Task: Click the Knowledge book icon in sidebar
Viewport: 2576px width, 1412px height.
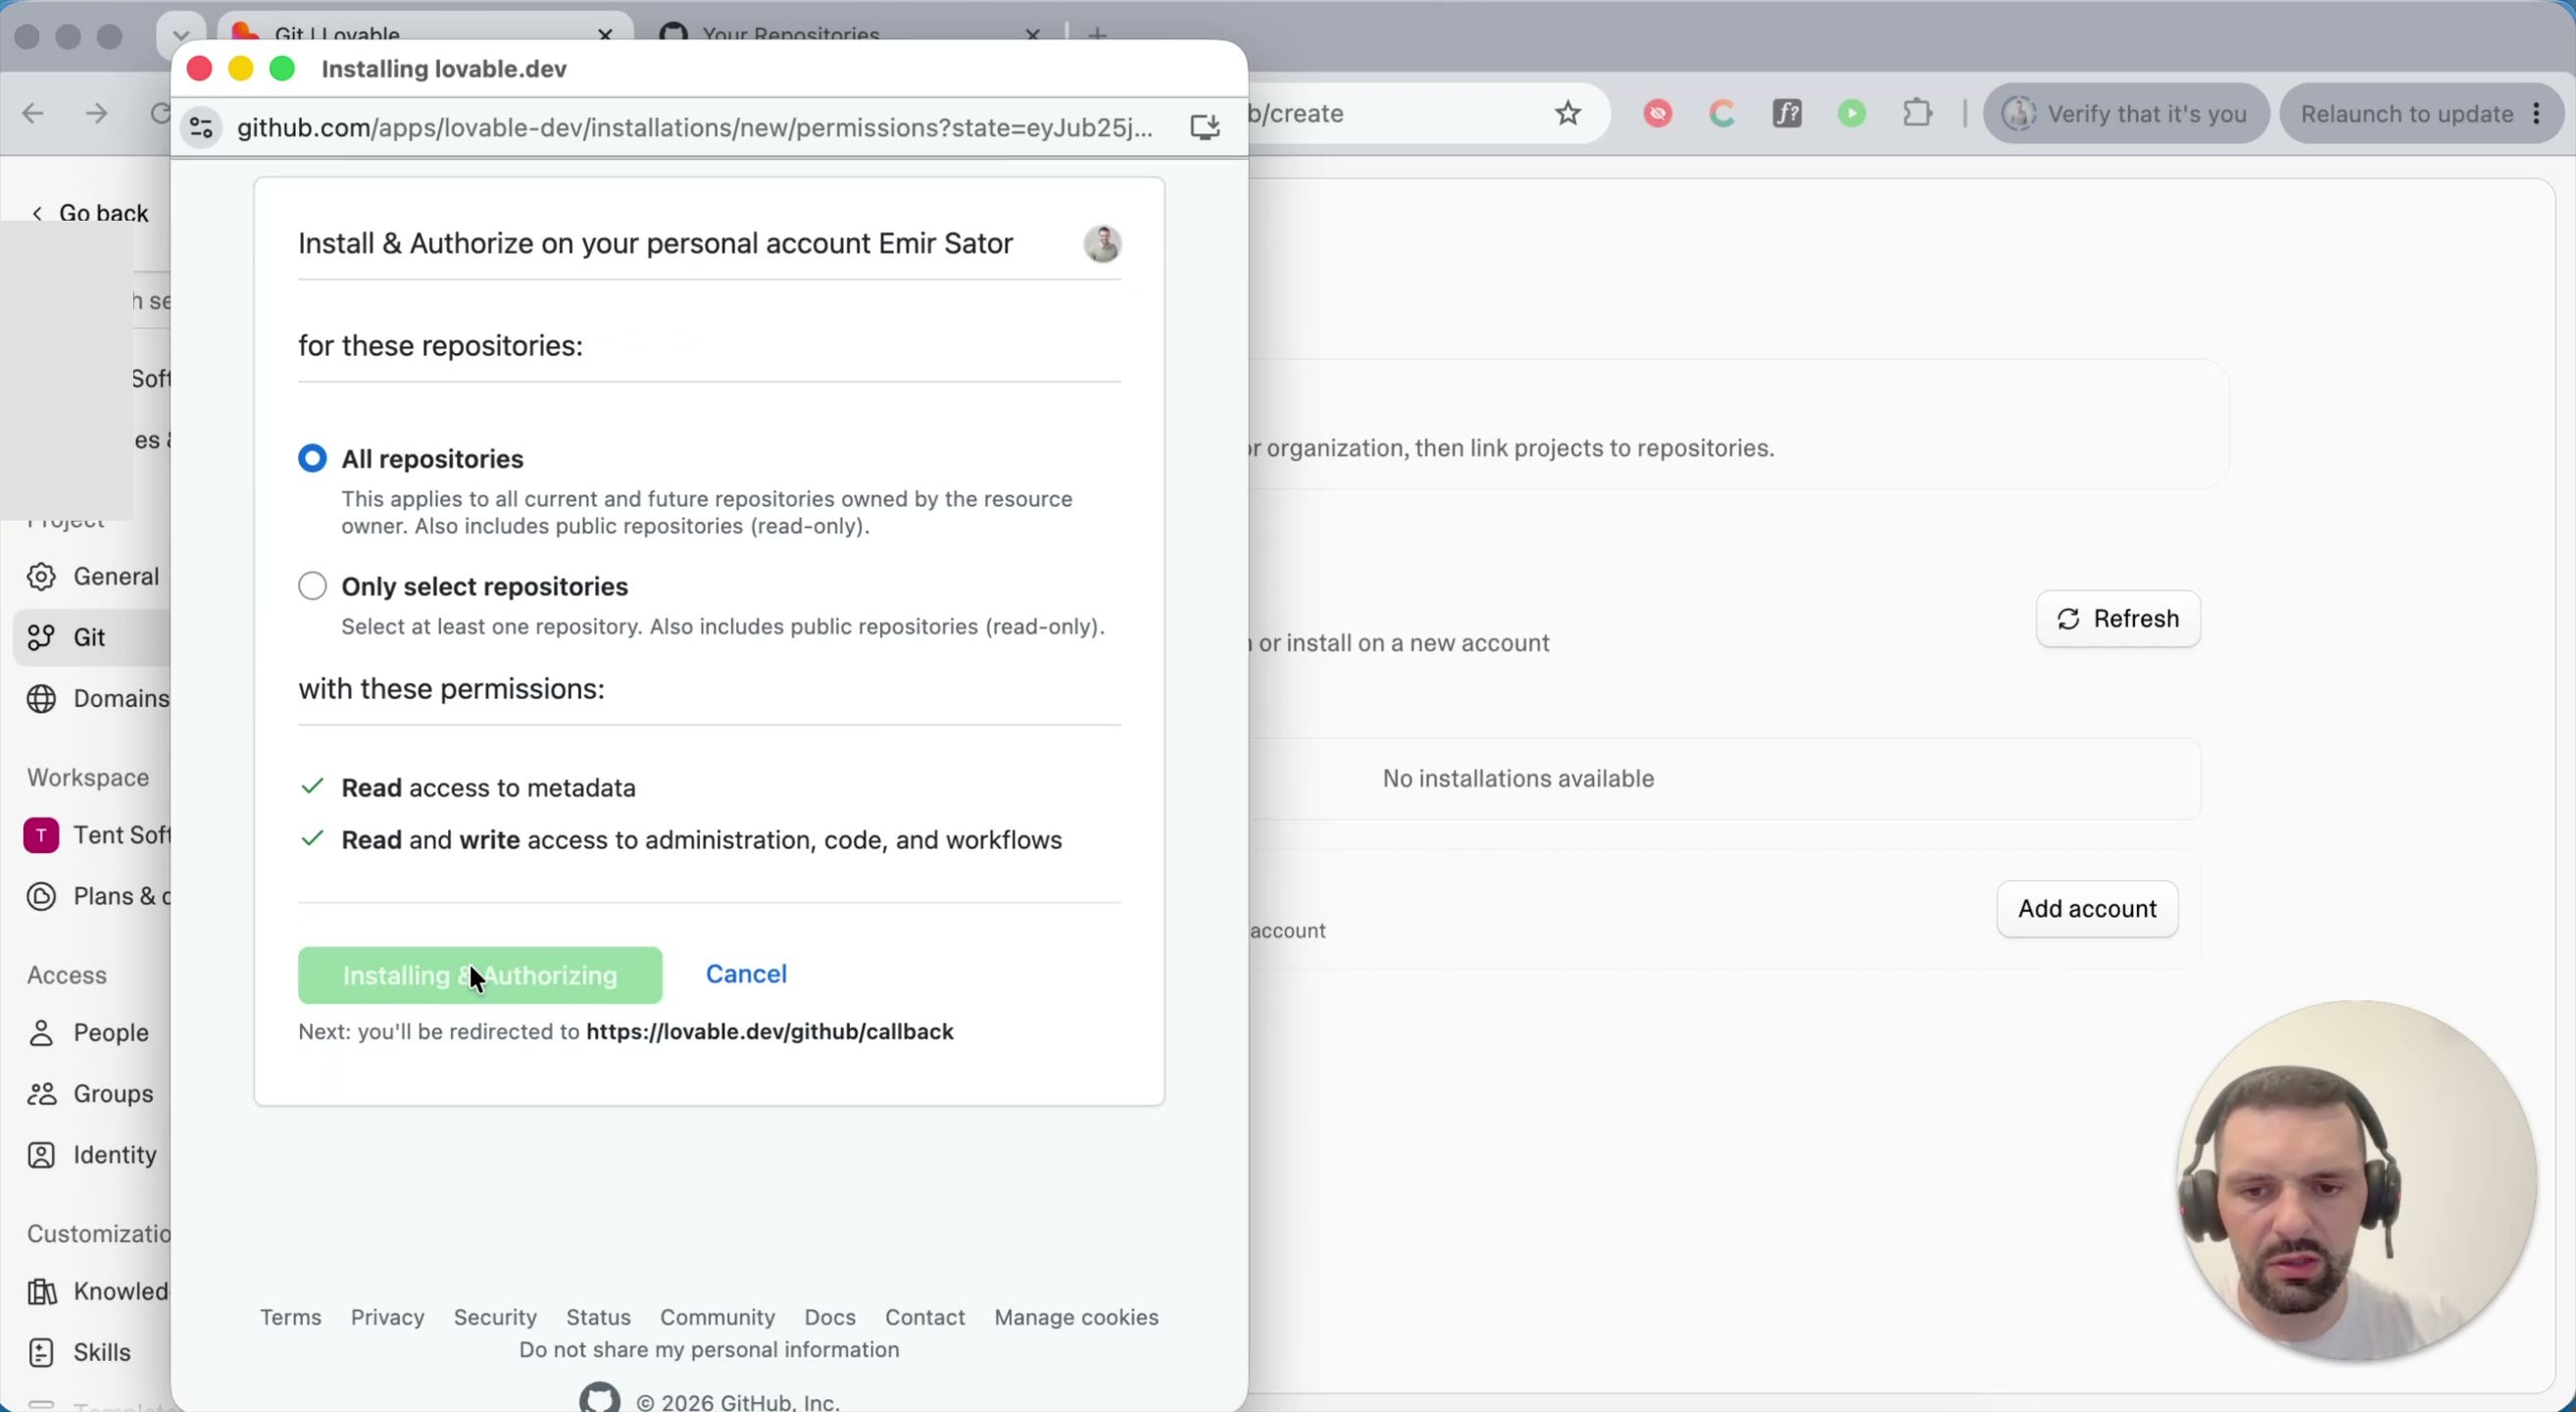Action: click(41, 1292)
